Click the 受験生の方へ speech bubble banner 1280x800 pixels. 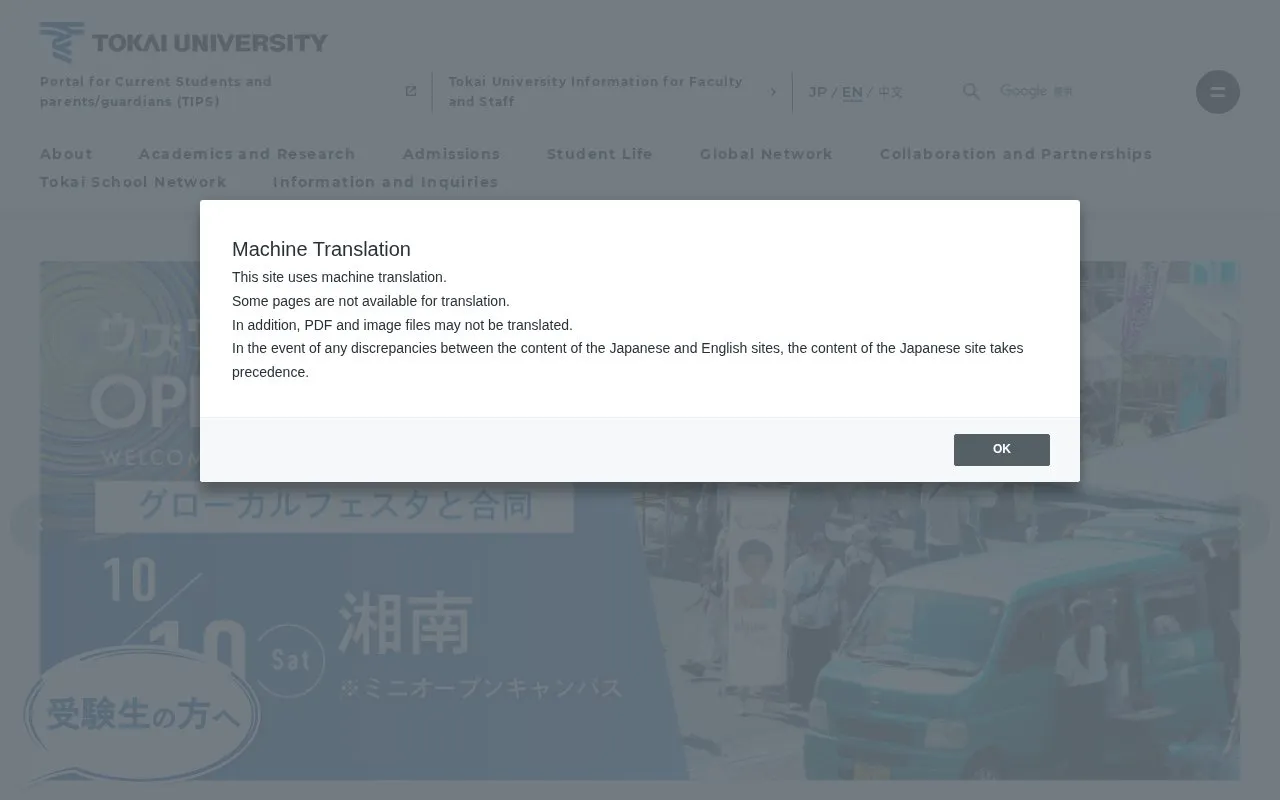pyautogui.click(x=142, y=715)
